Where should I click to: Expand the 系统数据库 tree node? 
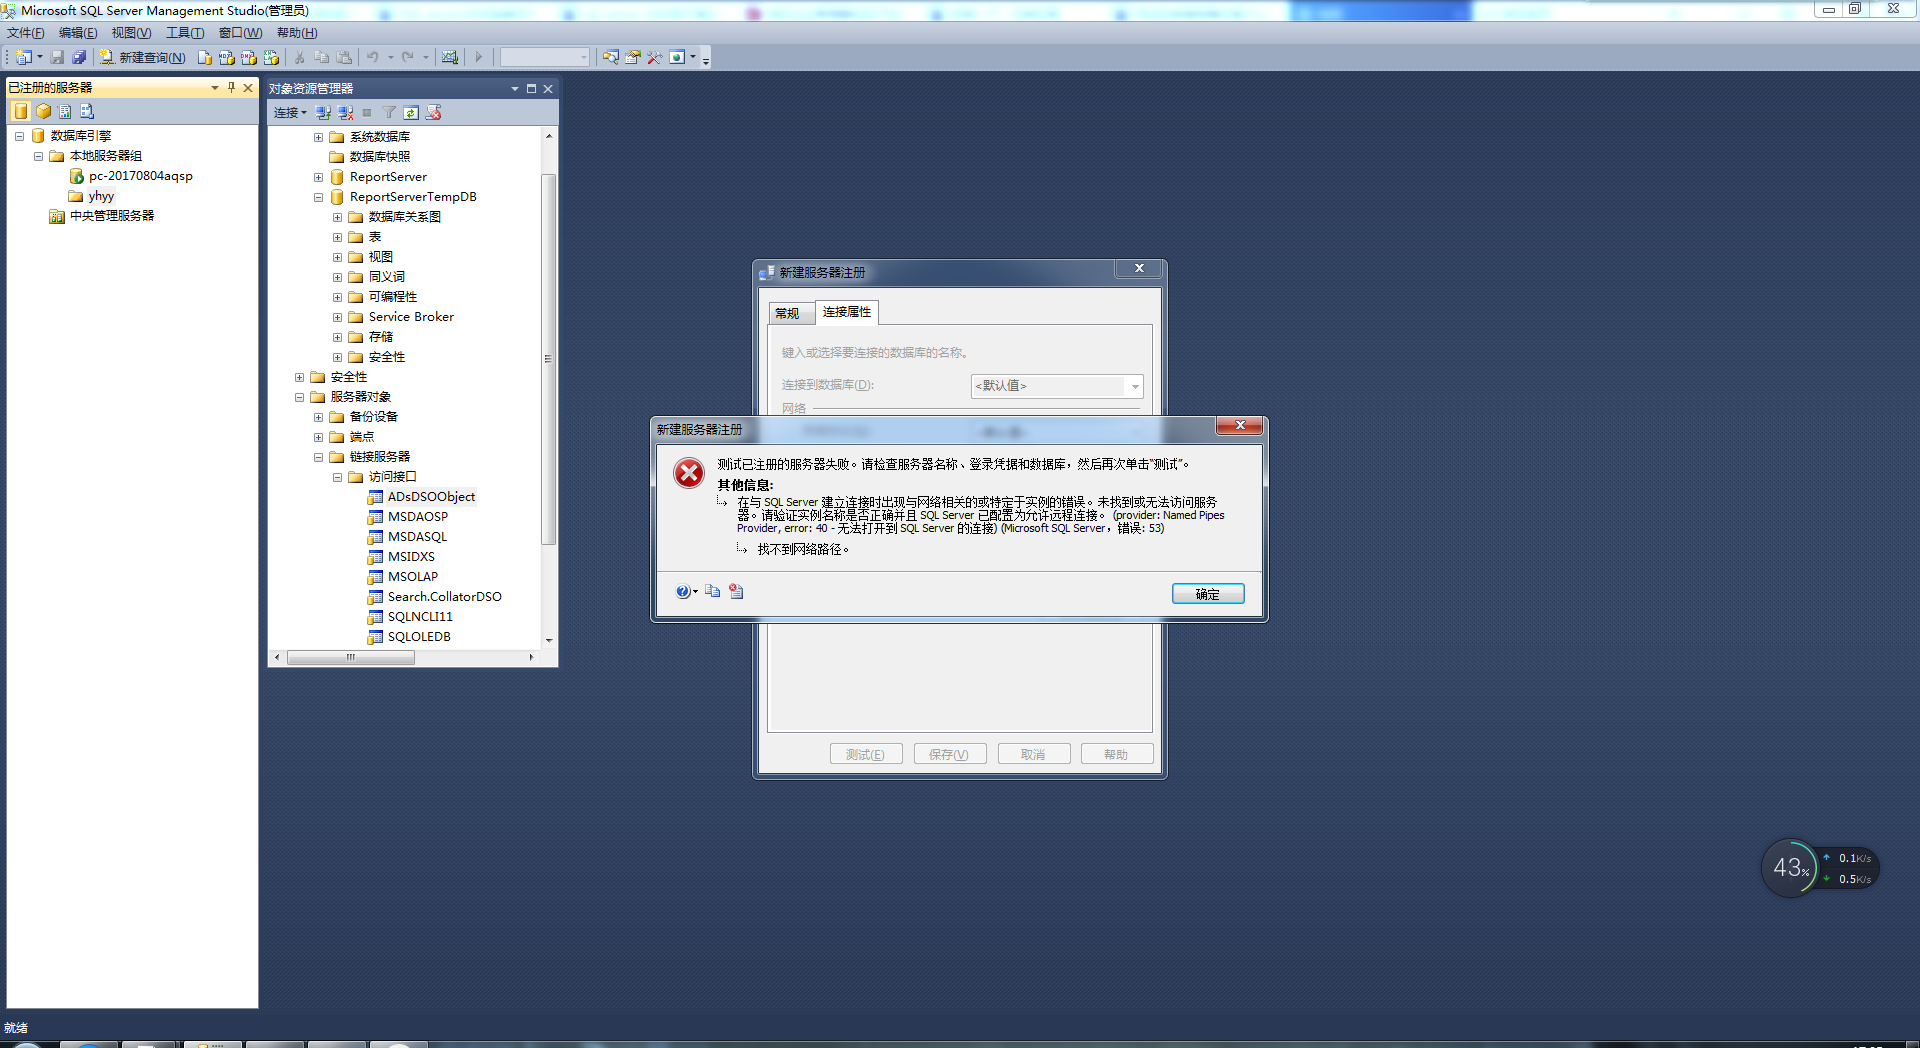(318, 137)
